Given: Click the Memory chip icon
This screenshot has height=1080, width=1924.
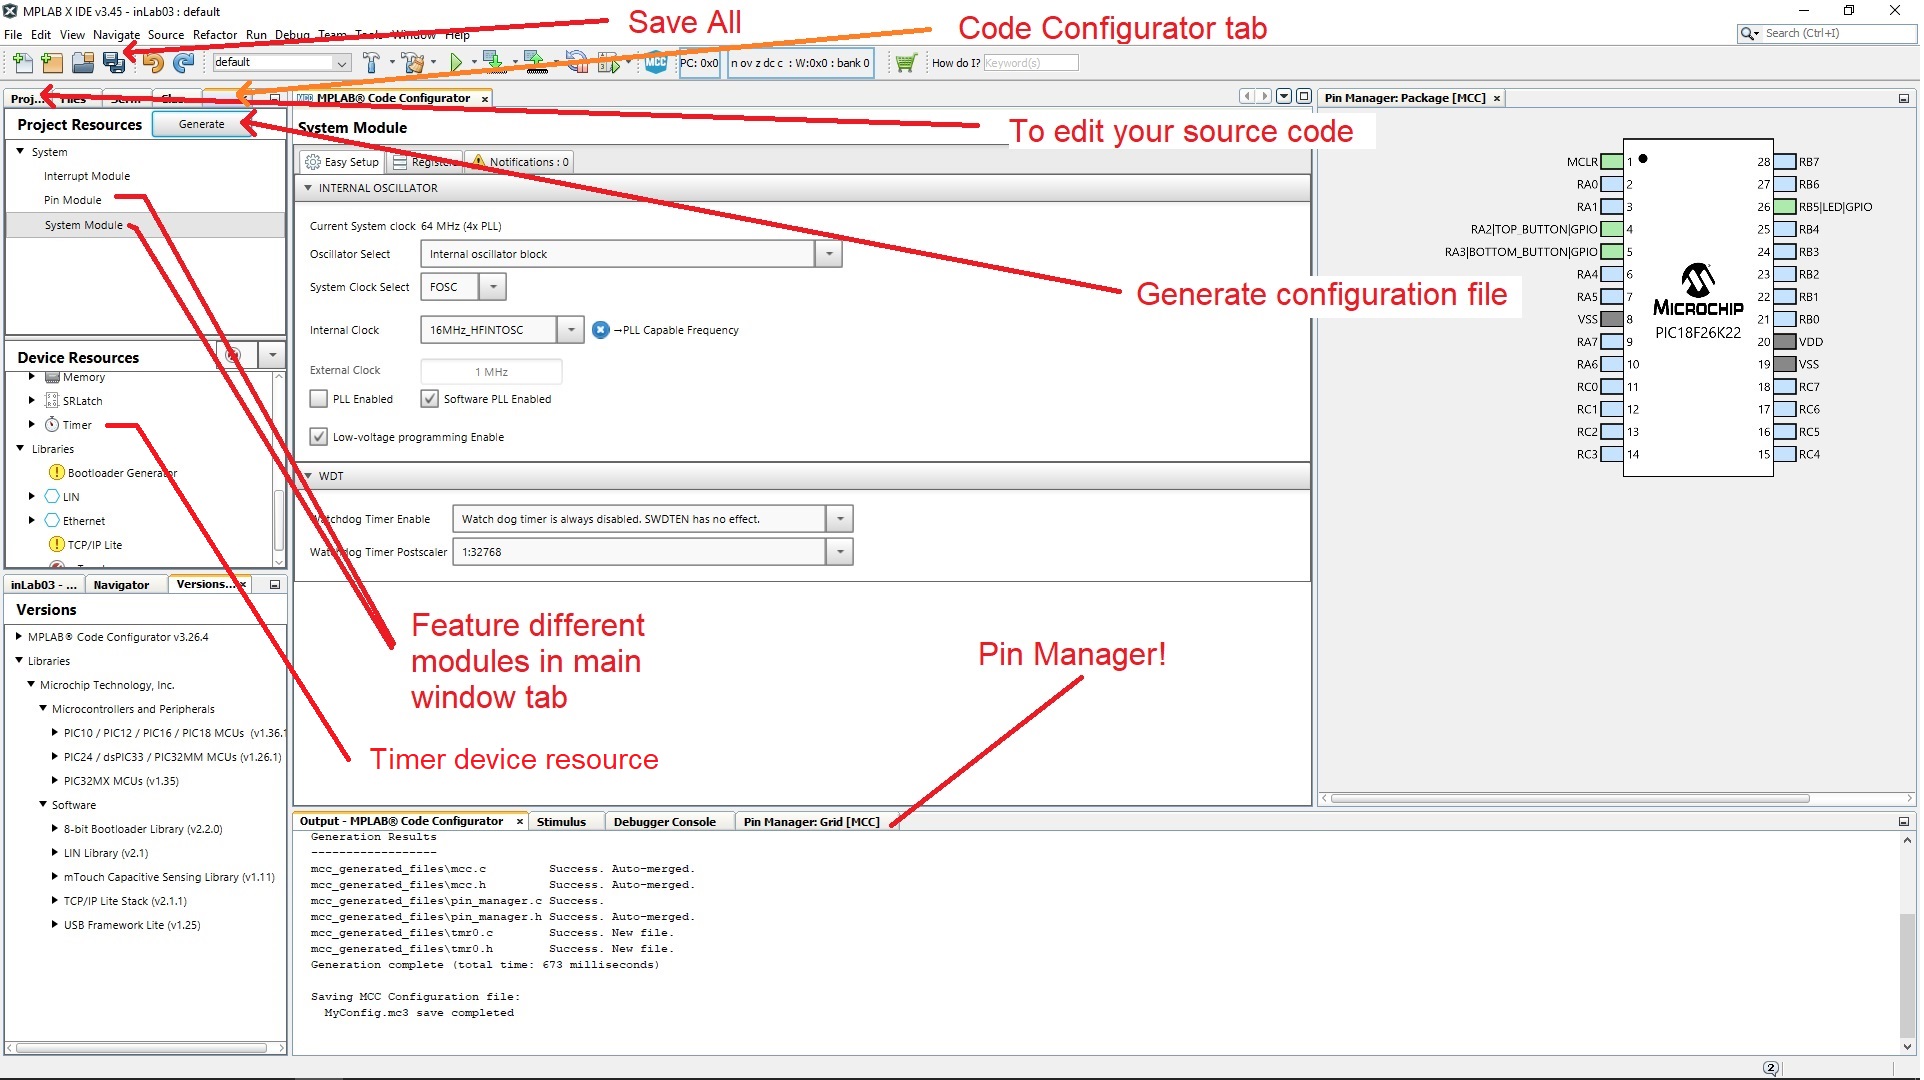Looking at the screenshot, I should coord(52,377).
